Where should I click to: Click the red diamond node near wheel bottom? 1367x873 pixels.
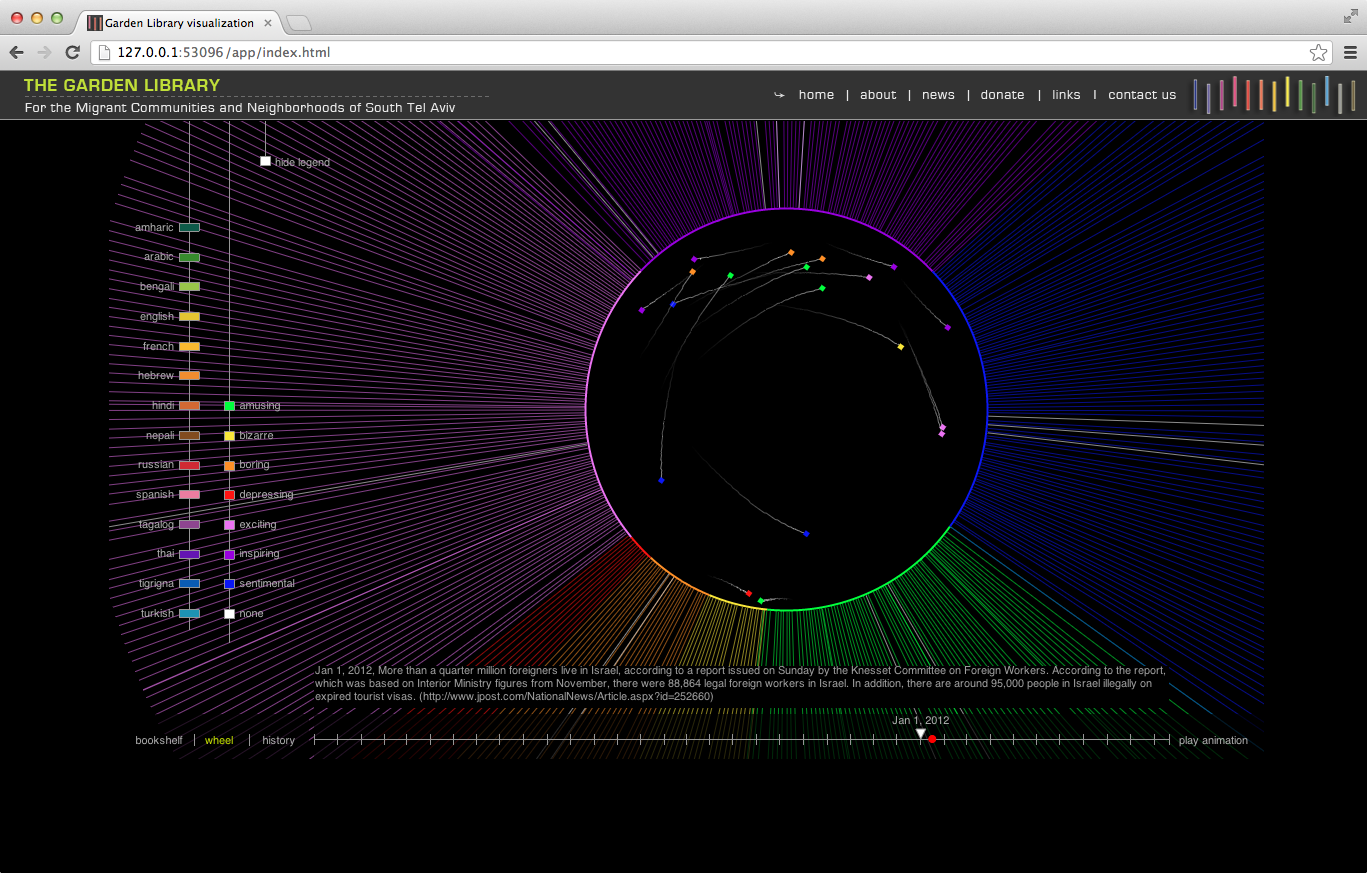[x=749, y=593]
